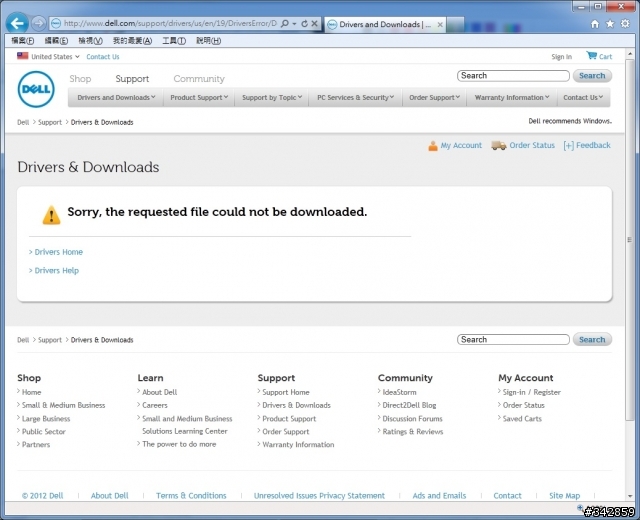
Task: Click inside the bottom Search field
Action: tap(513, 340)
